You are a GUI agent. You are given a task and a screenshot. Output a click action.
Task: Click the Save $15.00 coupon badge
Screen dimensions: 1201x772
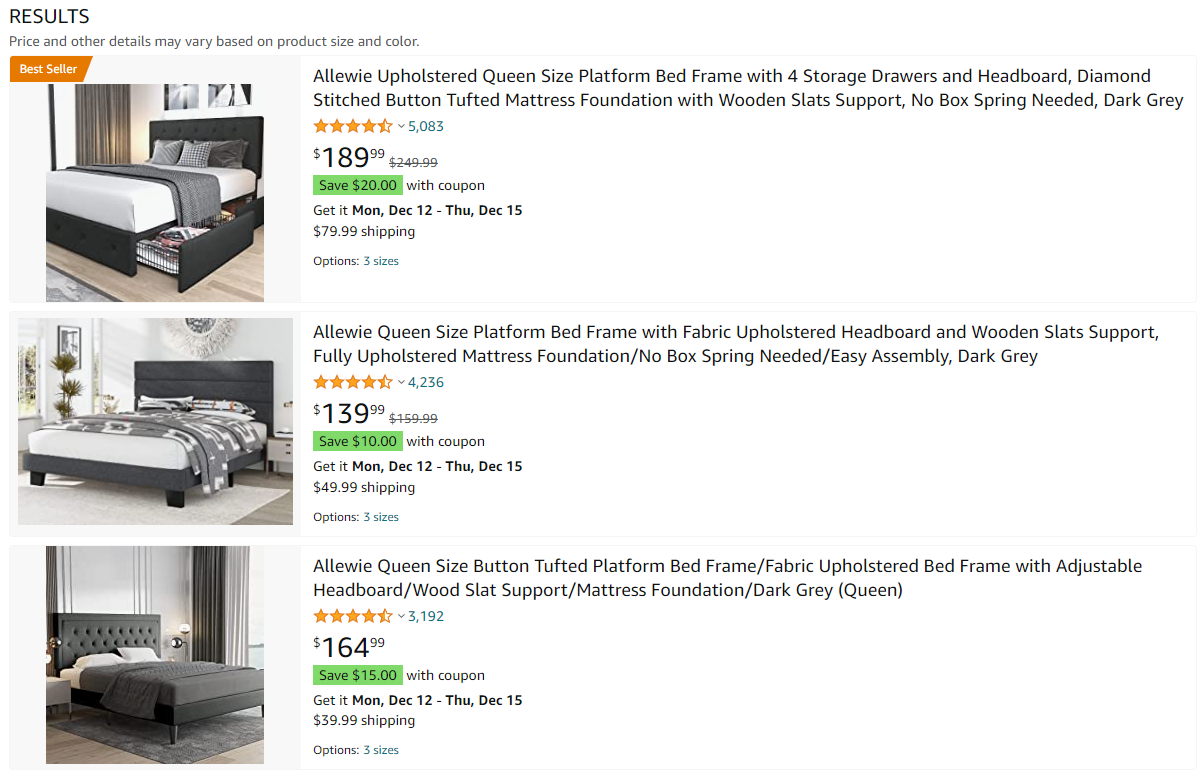pyautogui.click(x=358, y=675)
